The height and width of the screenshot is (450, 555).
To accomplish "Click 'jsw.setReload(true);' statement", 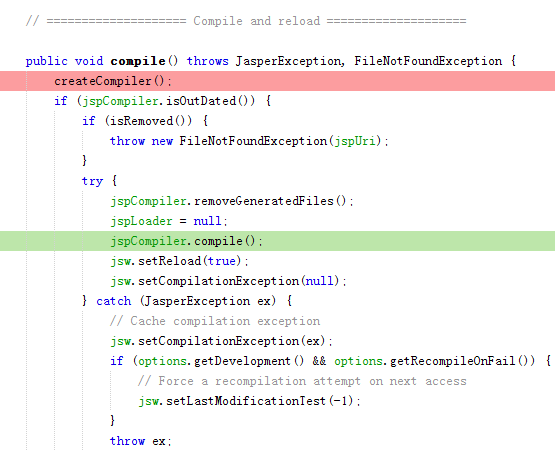I will [x=180, y=261].
